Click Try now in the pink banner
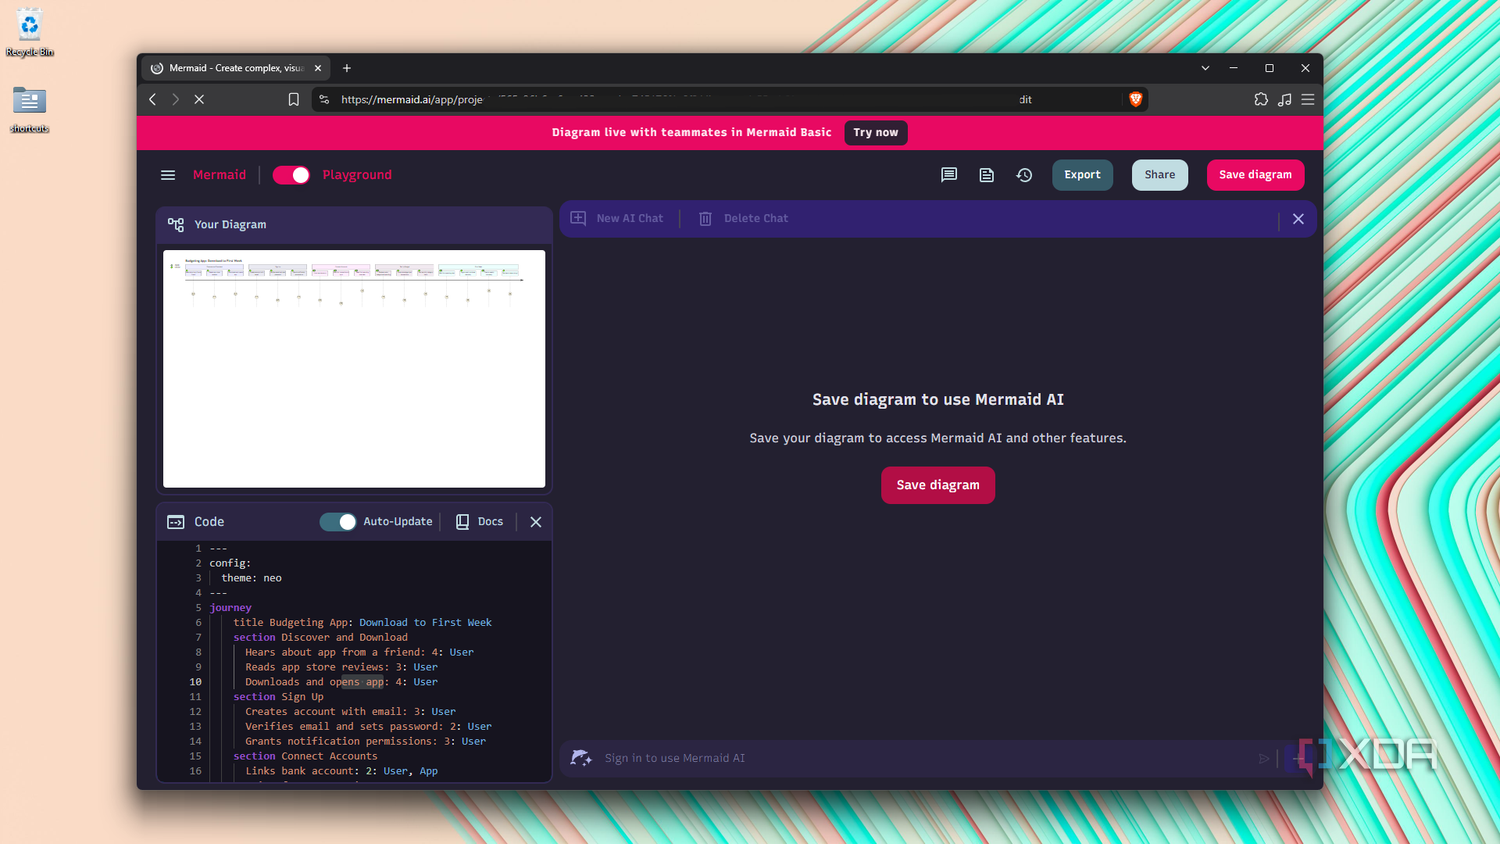 point(876,133)
